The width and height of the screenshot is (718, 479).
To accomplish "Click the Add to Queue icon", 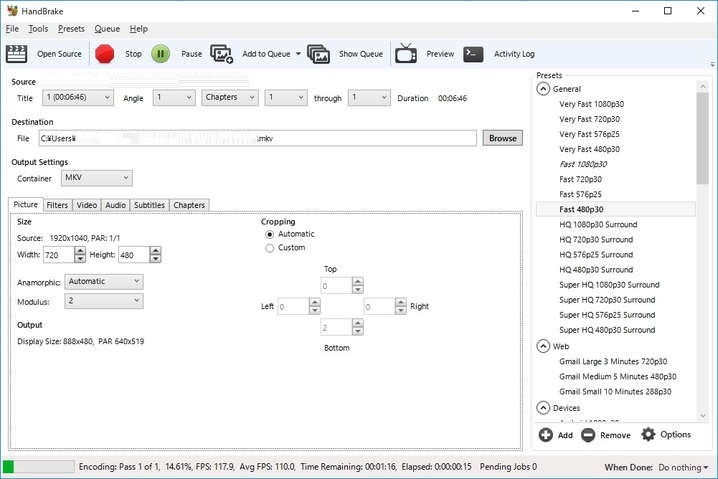I will [222, 54].
